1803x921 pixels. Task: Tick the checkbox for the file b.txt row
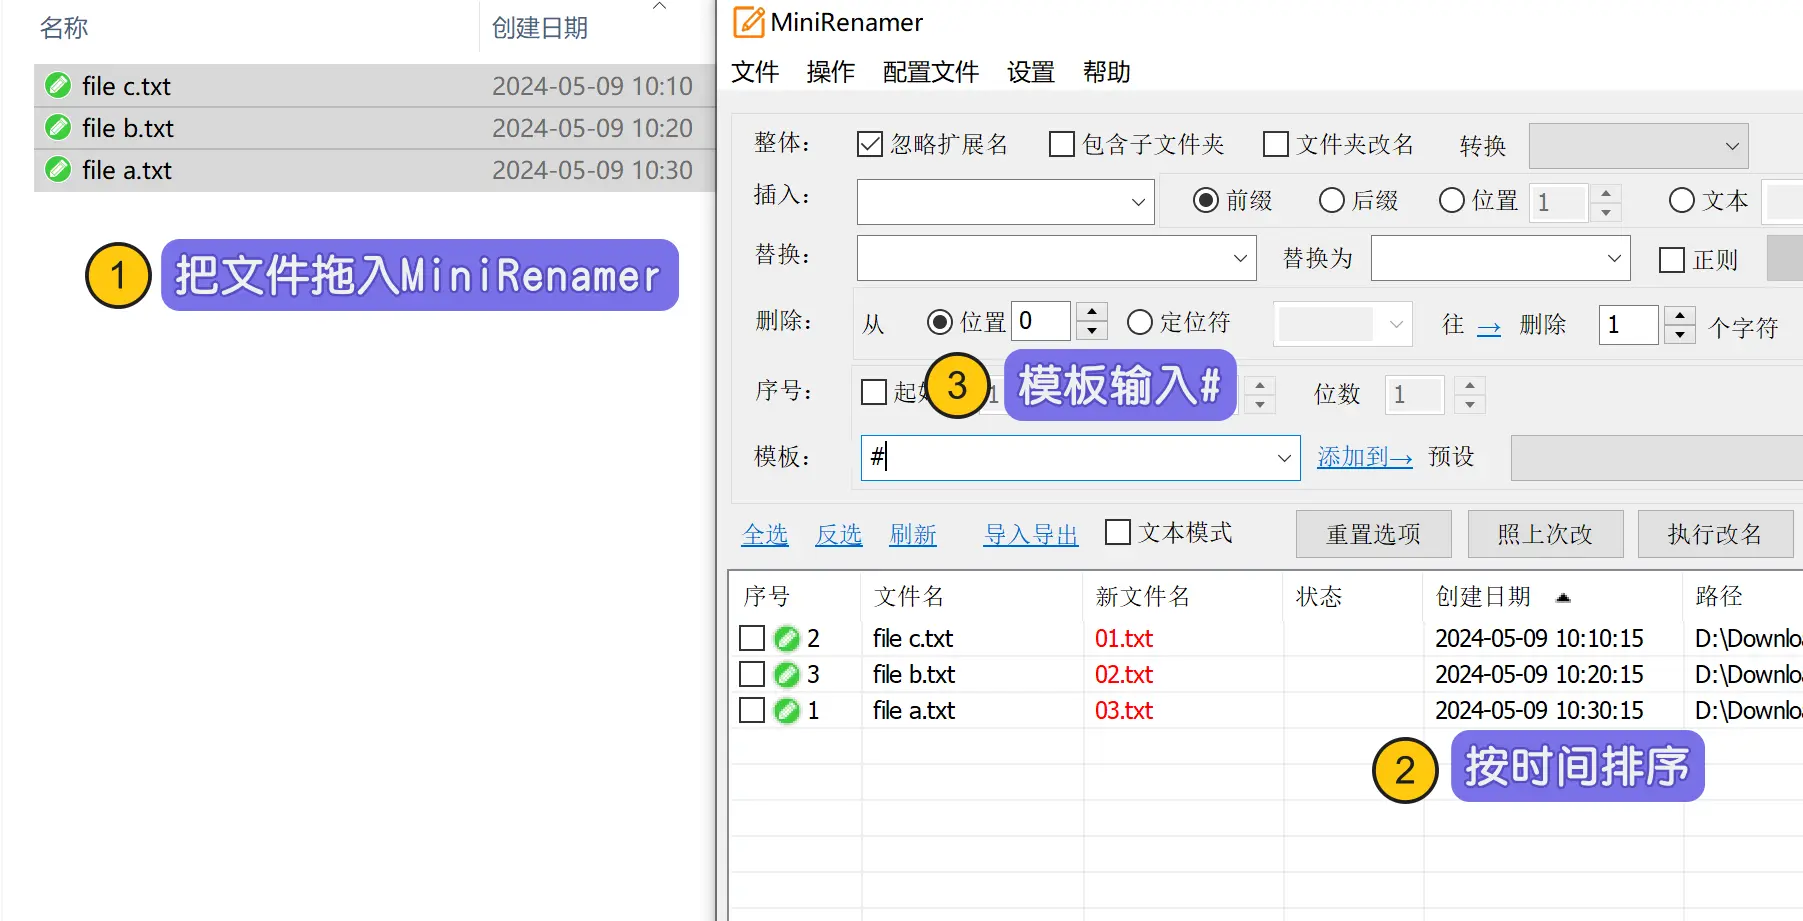tap(752, 674)
